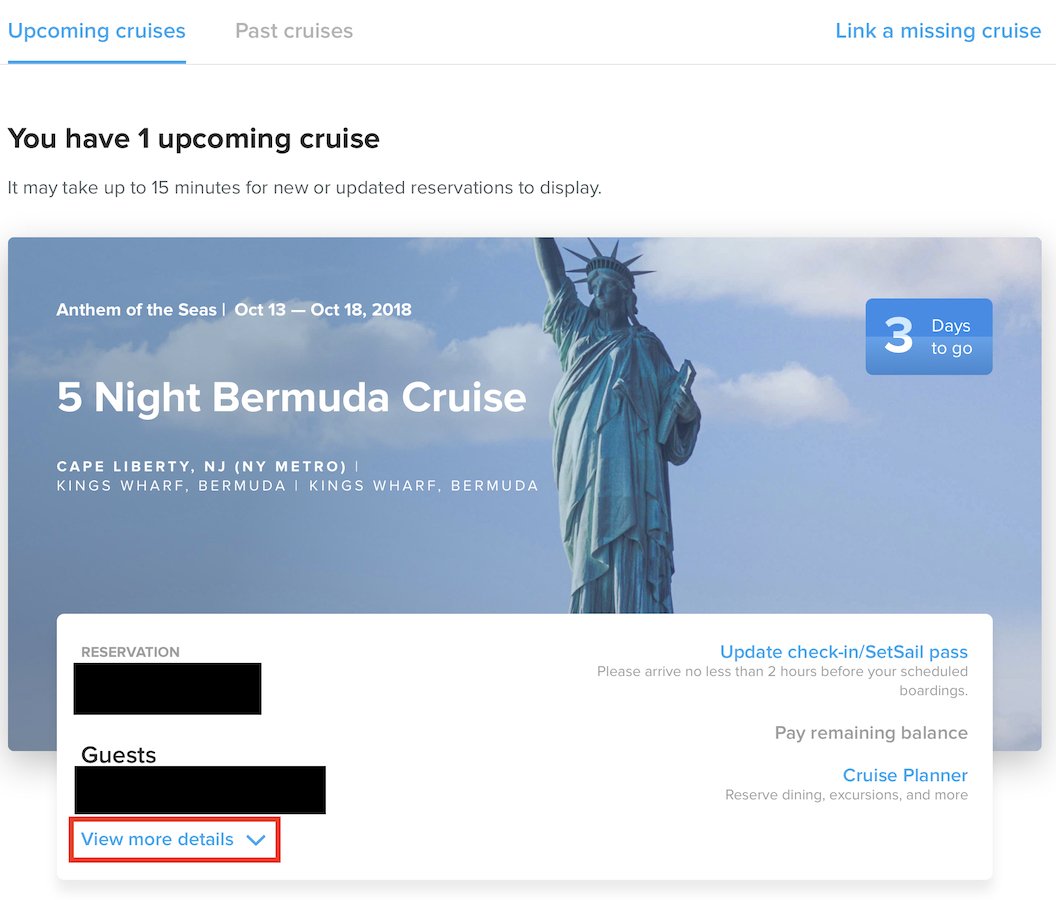Screen dimensions: 1056x900
Task: Click the Guests heading
Action: tap(119, 755)
